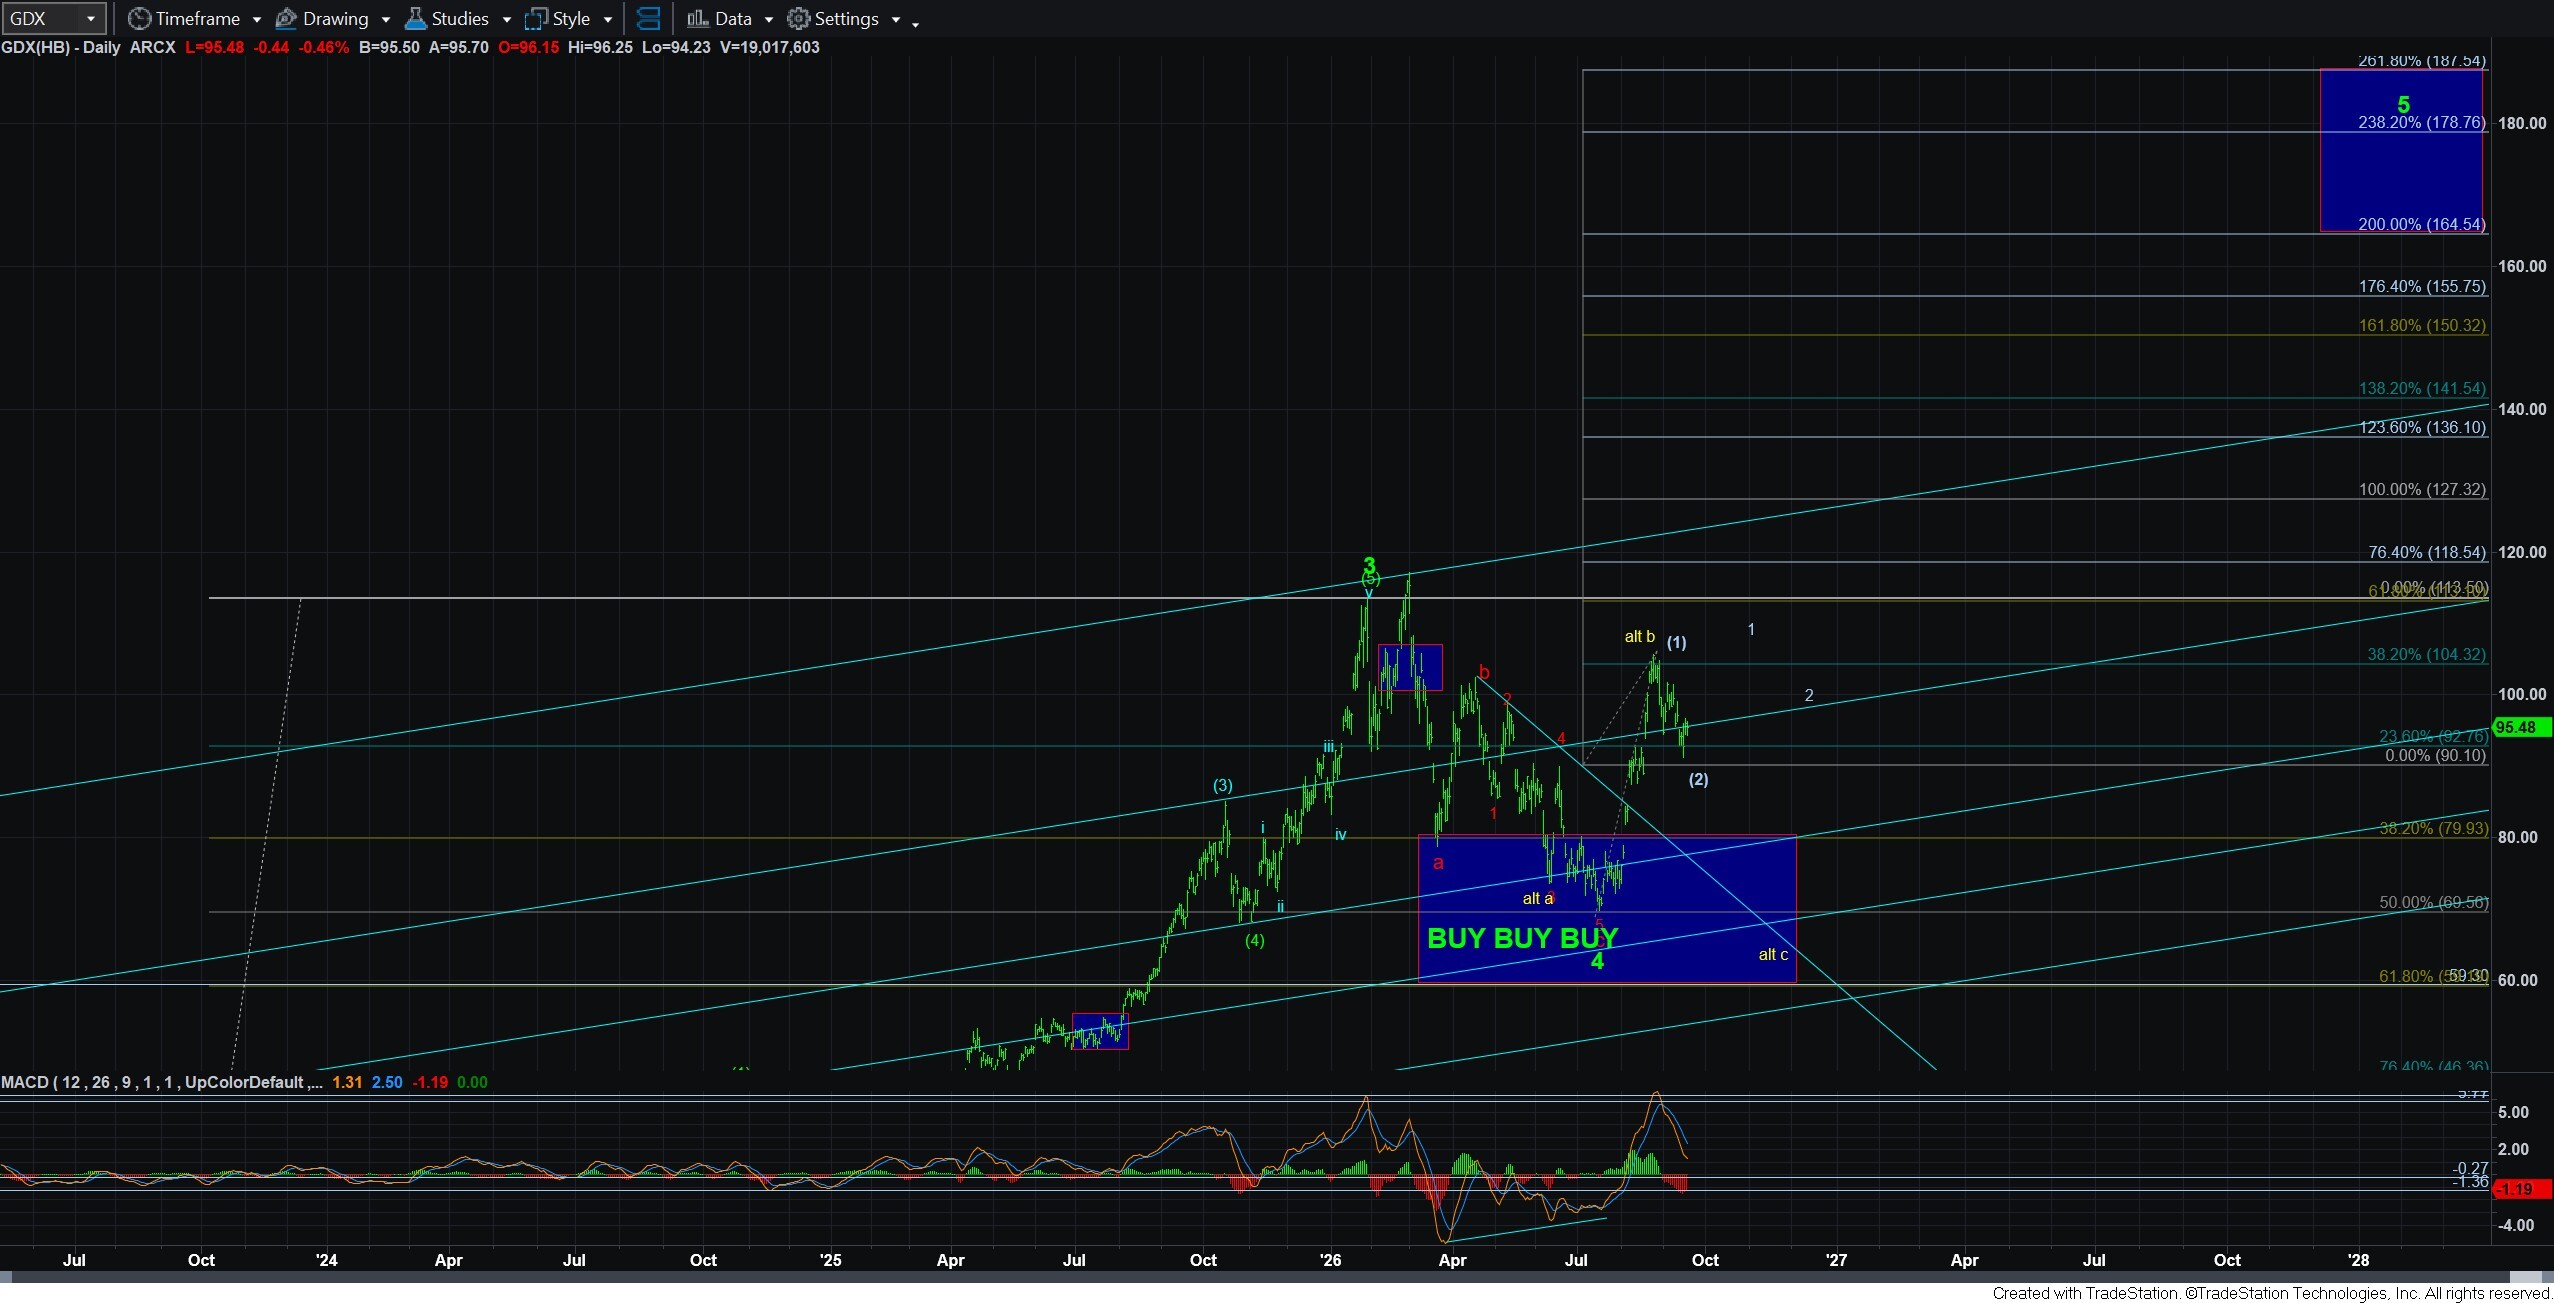The width and height of the screenshot is (2554, 1303).
Task: Open the Settings menu label
Action: 846,19
